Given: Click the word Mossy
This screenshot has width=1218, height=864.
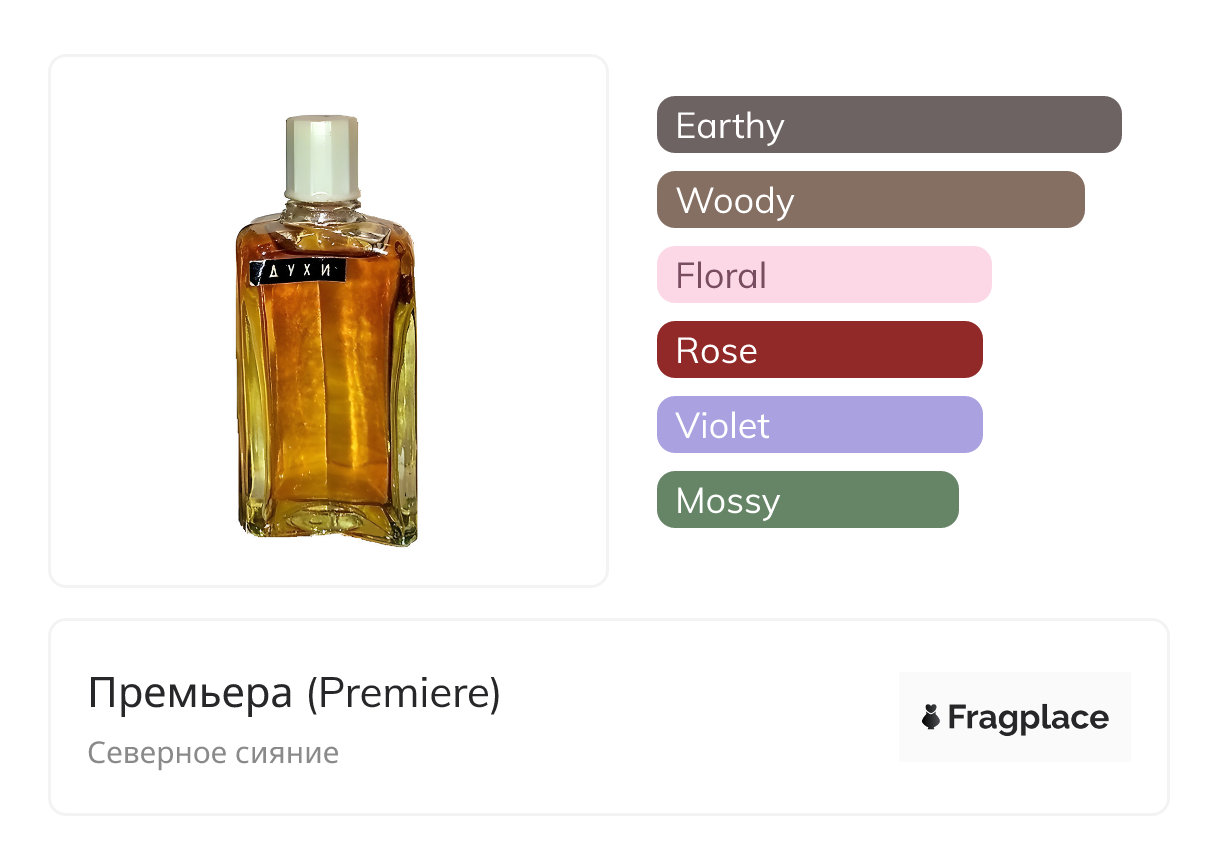Looking at the screenshot, I should 727,501.
